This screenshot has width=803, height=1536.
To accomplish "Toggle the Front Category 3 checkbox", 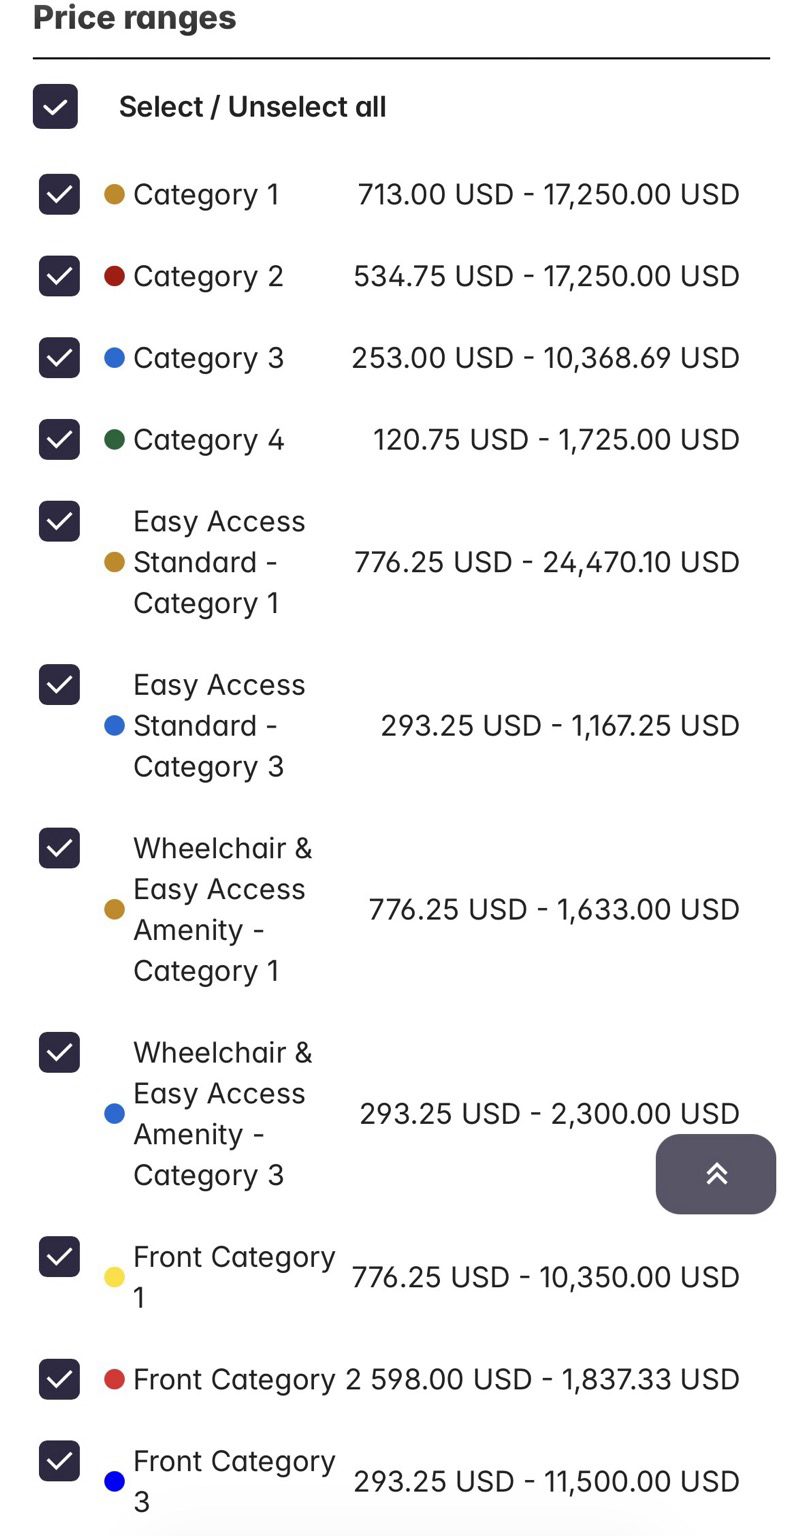I will pyautogui.click(x=59, y=1461).
